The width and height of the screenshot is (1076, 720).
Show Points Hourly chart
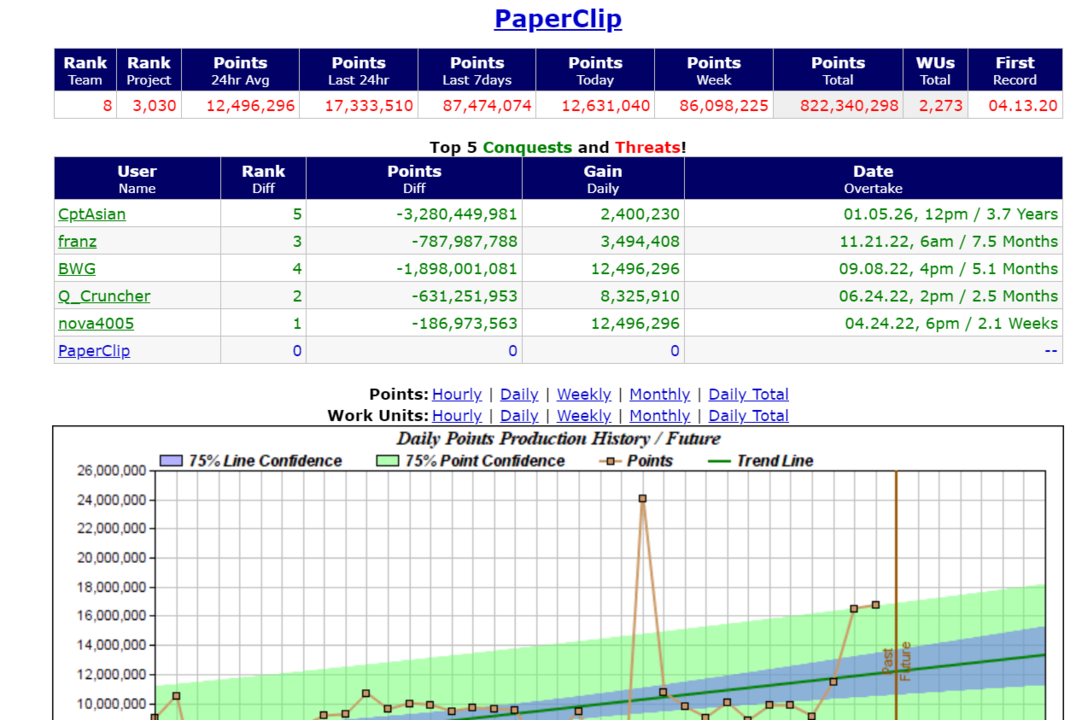coord(456,394)
